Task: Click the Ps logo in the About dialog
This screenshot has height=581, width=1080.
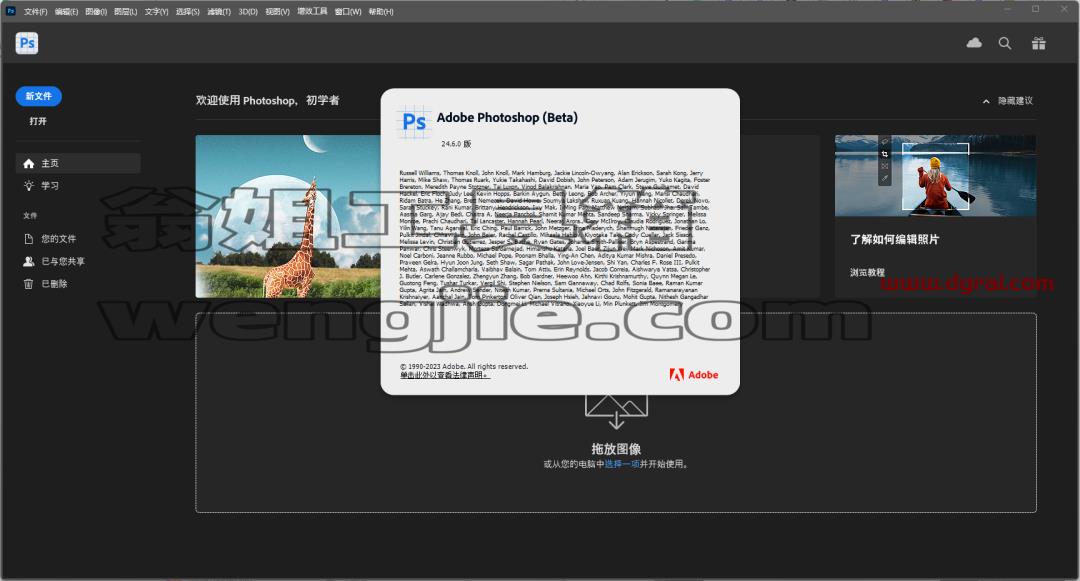Action: point(413,122)
